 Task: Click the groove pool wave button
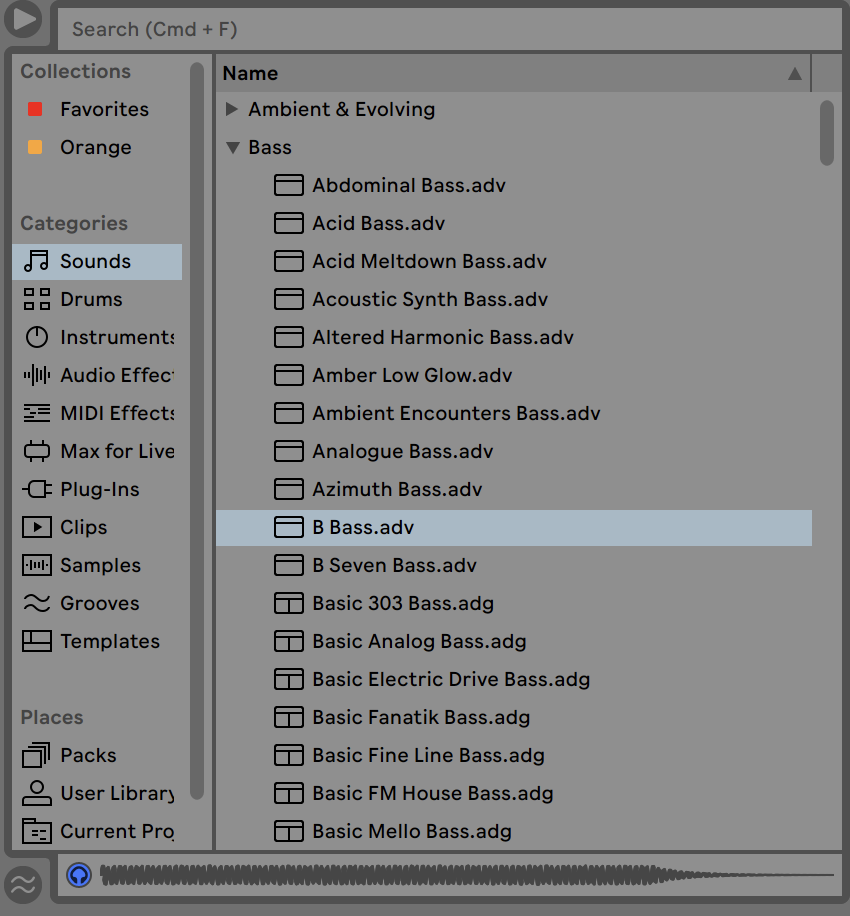point(23,885)
